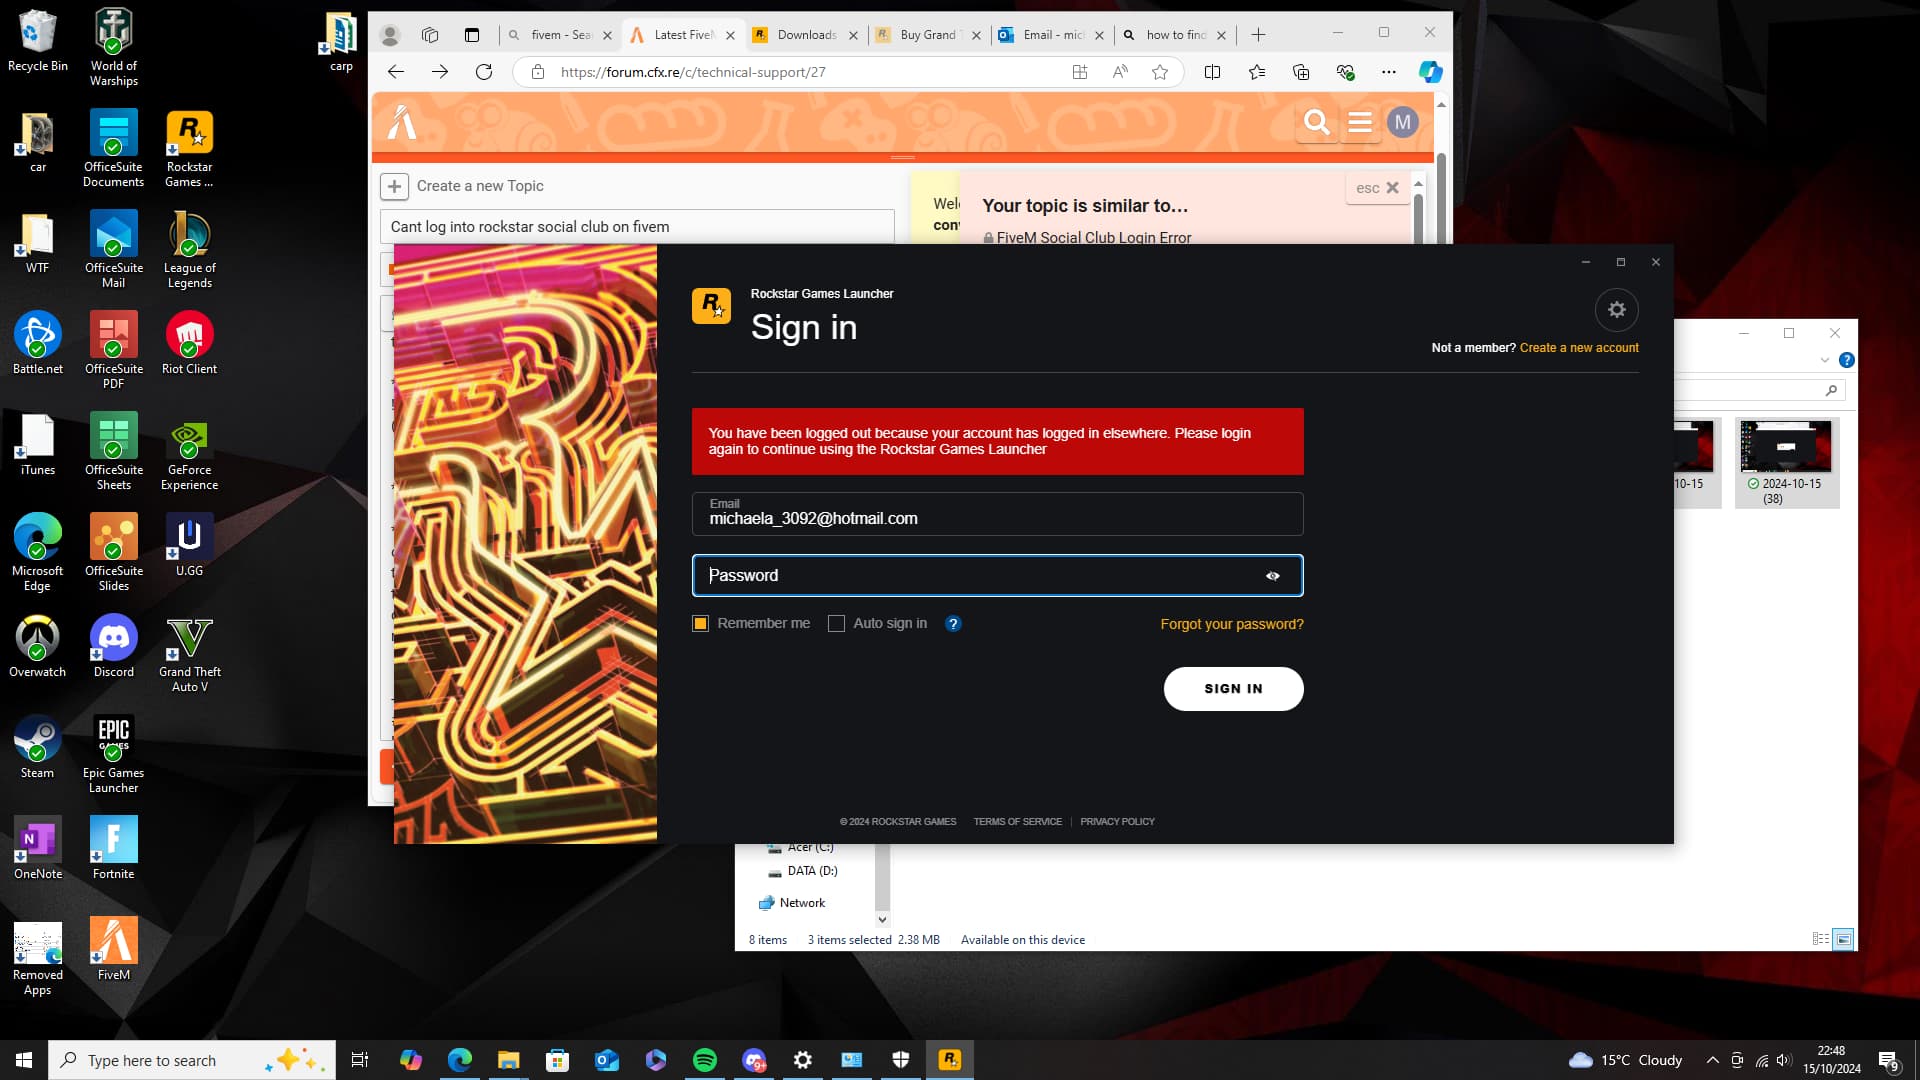Open Grand Theft Auto V desktop shortcut
1920x1080 pixels.
189,654
